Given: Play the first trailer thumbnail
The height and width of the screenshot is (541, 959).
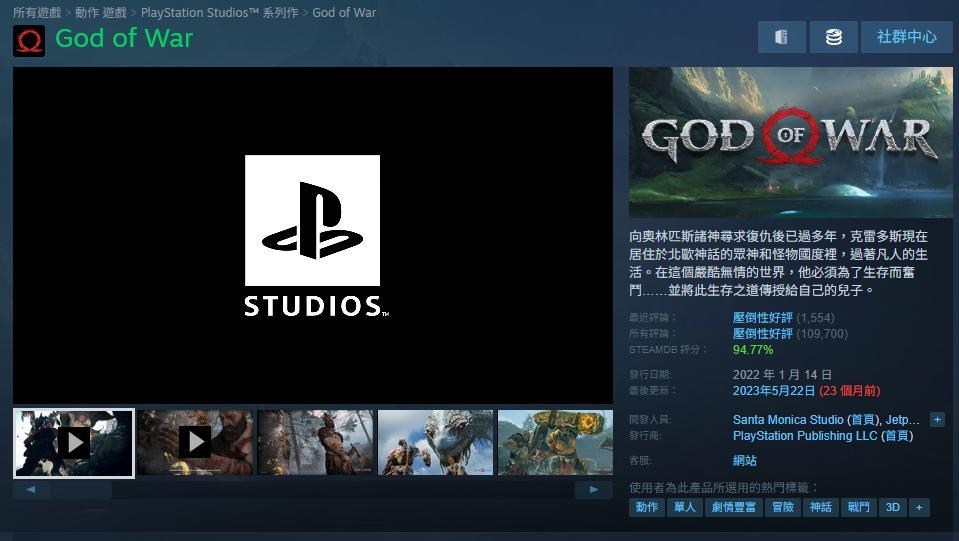Looking at the screenshot, I should (73, 443).
